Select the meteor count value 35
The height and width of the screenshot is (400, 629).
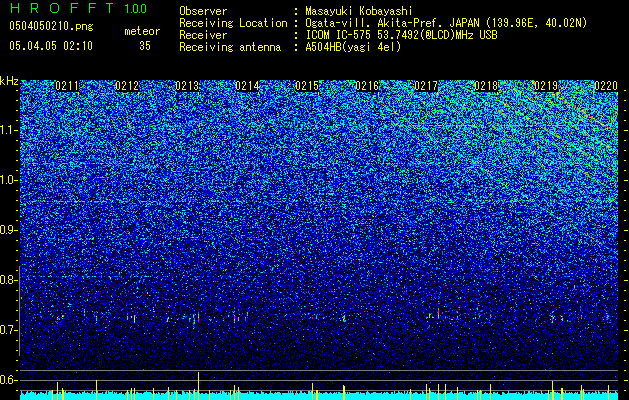145,46
